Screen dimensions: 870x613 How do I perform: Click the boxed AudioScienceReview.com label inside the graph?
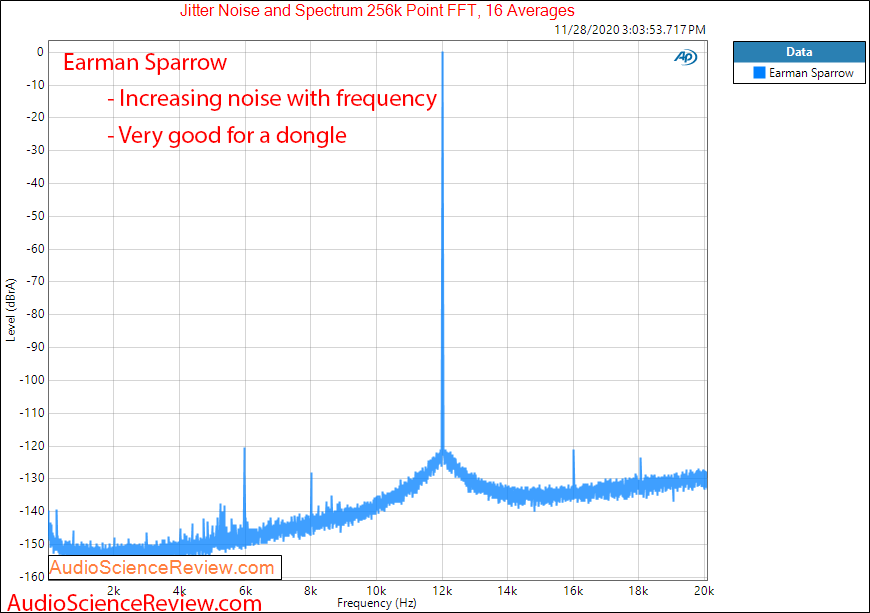pyautogui.click(x=165, y=568)
